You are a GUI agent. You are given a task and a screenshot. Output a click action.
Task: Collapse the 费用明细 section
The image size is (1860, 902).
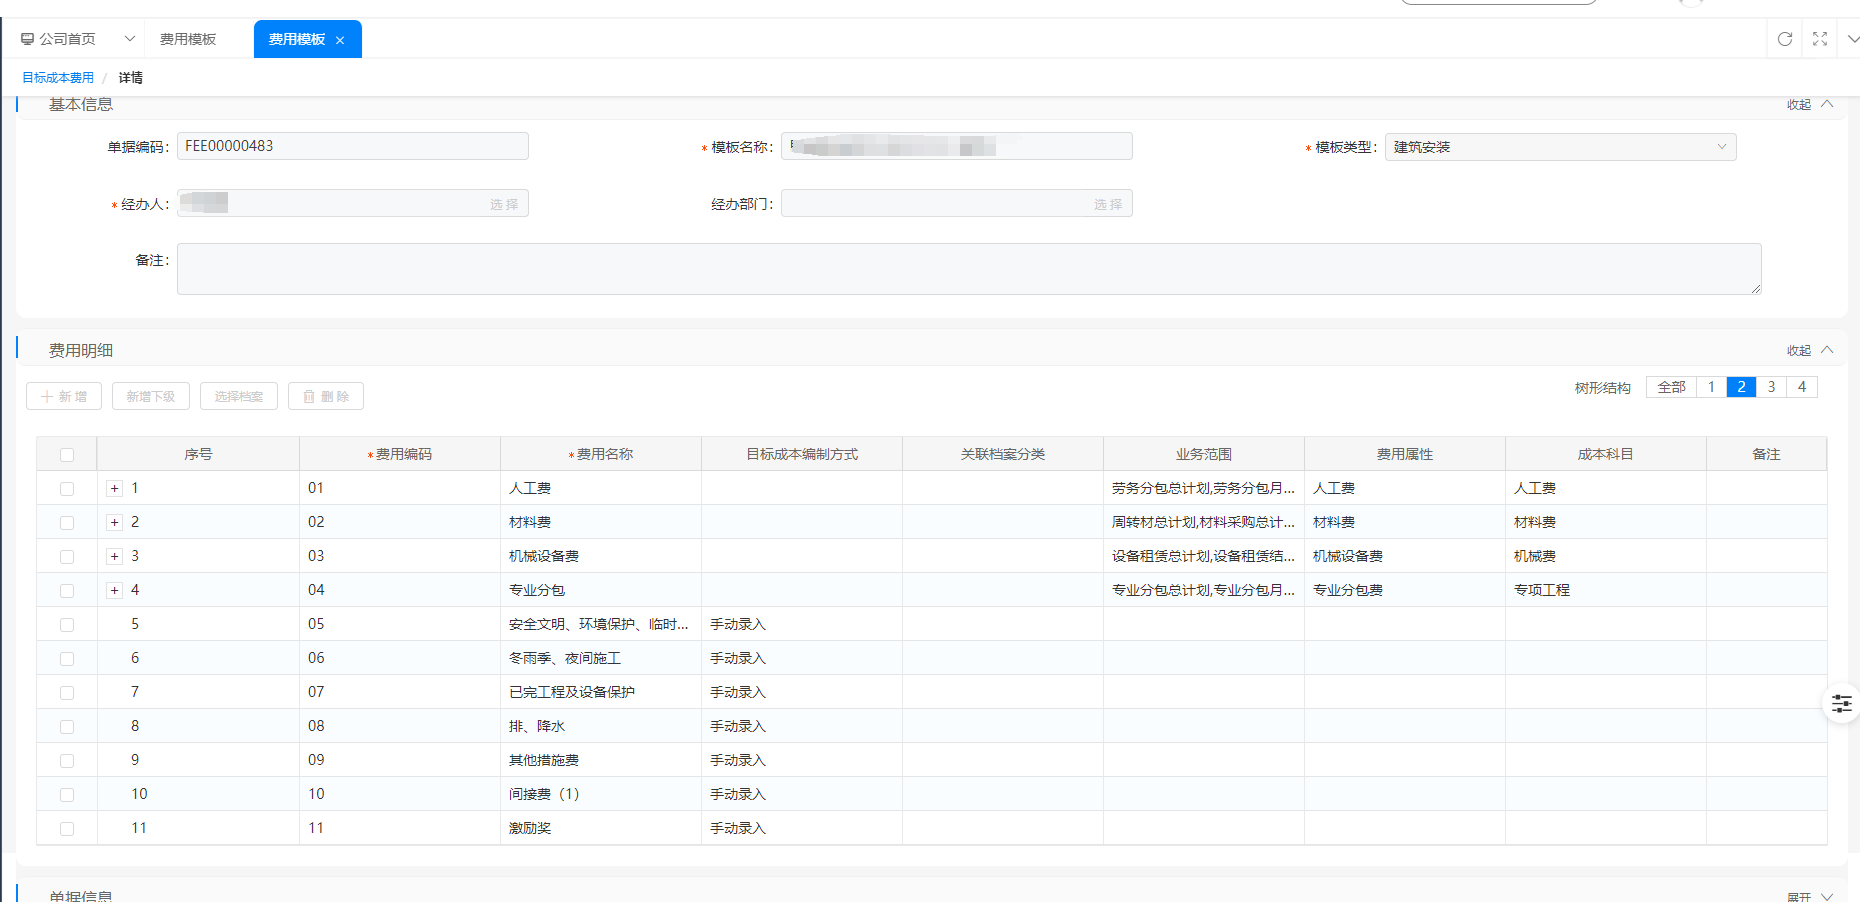click(x=1810, y=350)
